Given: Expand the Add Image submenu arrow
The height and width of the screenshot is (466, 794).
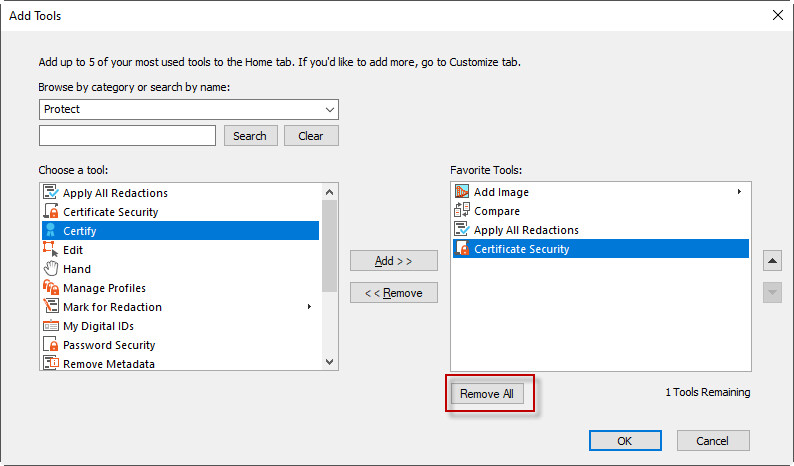Looking at the screenshot, I should [739, 192].
